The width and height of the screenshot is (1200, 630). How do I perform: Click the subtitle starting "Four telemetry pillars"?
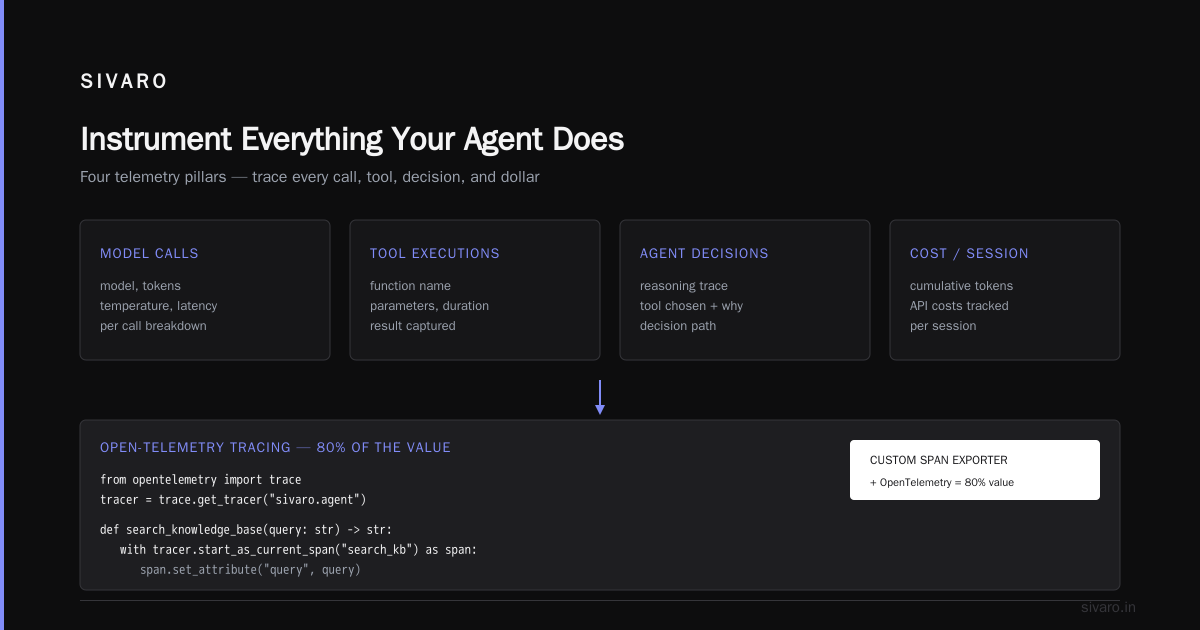(x=310, y=177)
